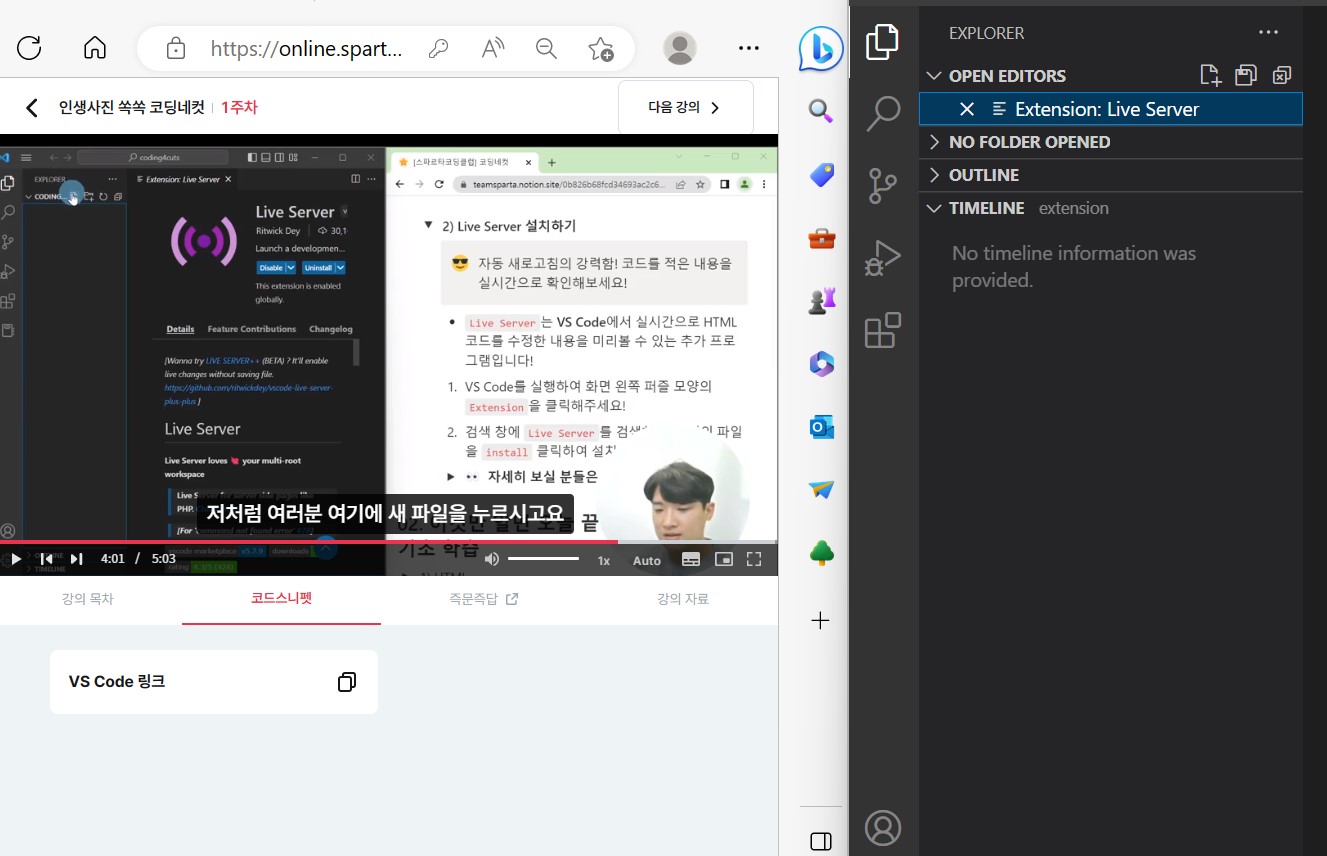This screenshot has width=1327, height=856.
Task: Collapse the TIMELINE section
Action: click(934, 208)
